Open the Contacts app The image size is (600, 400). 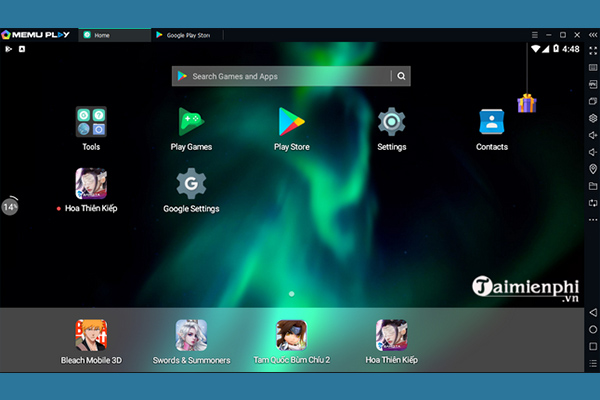[492, 122]
